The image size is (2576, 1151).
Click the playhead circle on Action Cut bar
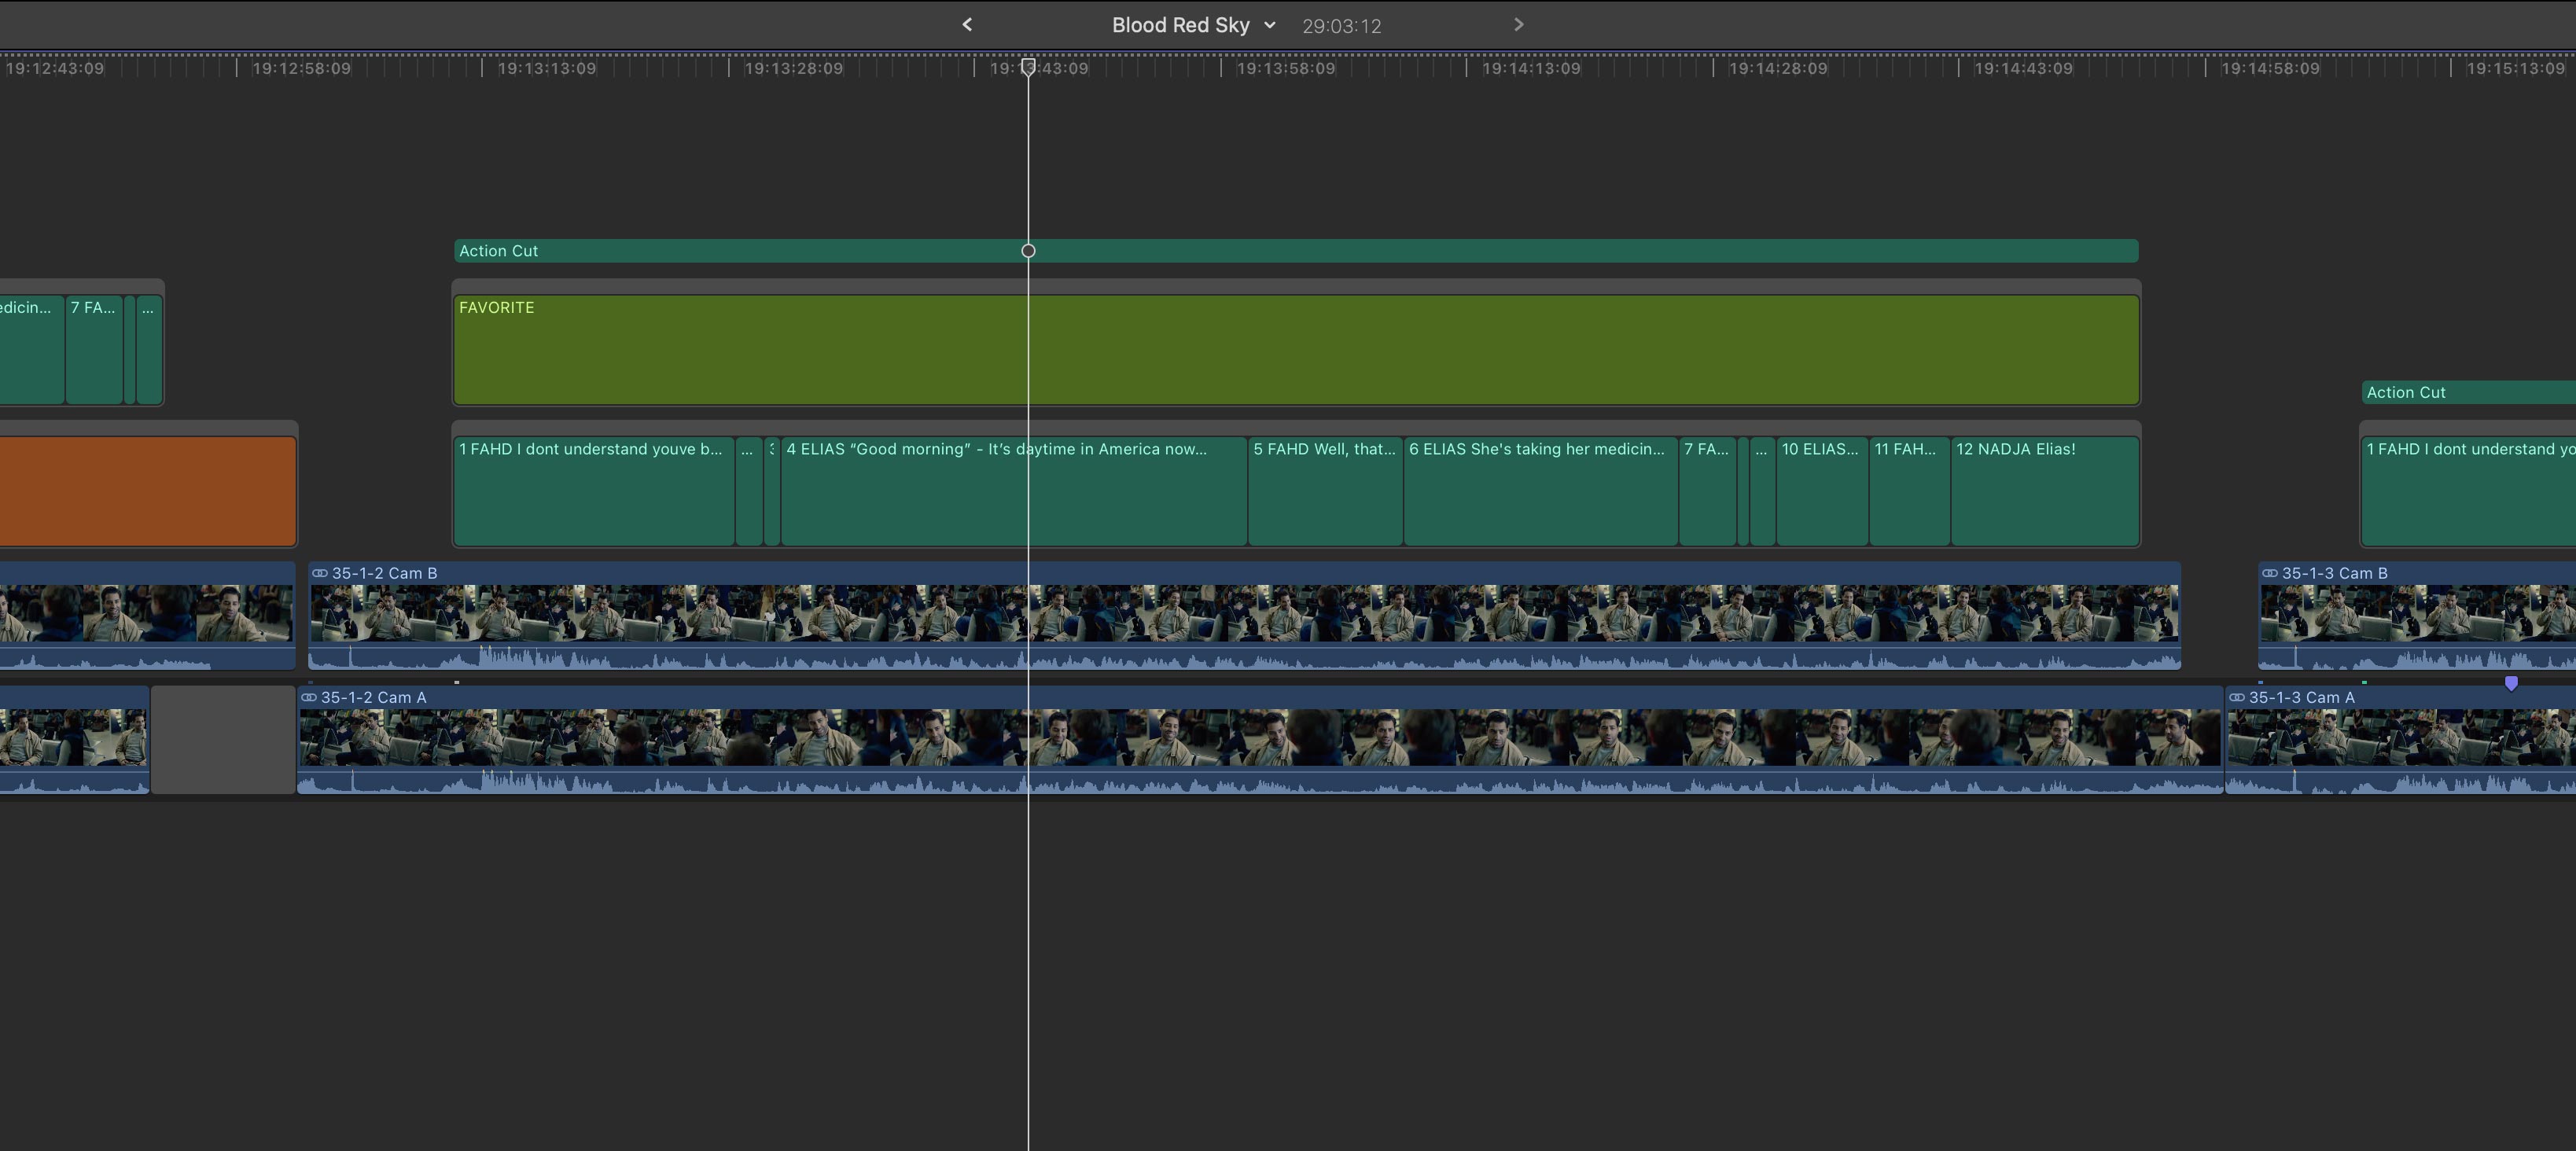point(1028,251)
